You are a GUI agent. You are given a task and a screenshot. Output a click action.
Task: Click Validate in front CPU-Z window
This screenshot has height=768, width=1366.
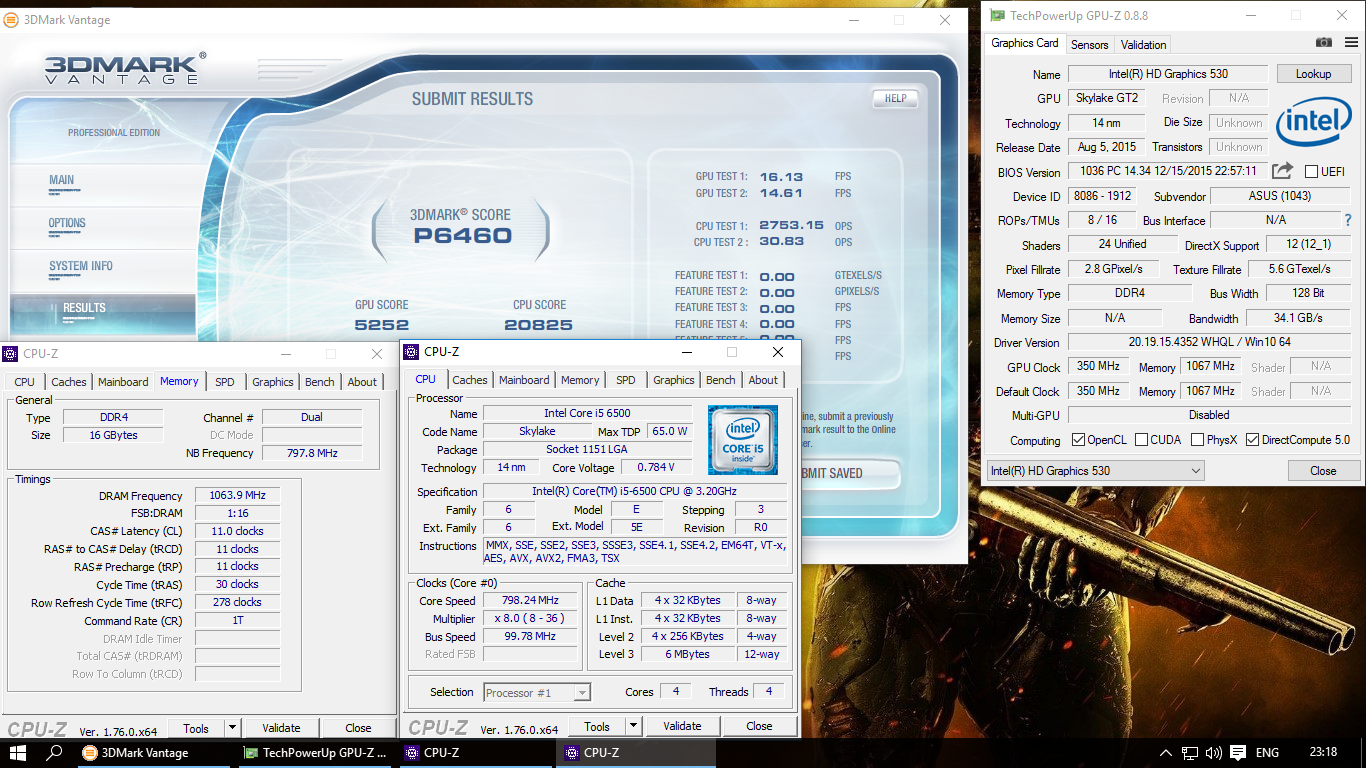click(682, 727)
